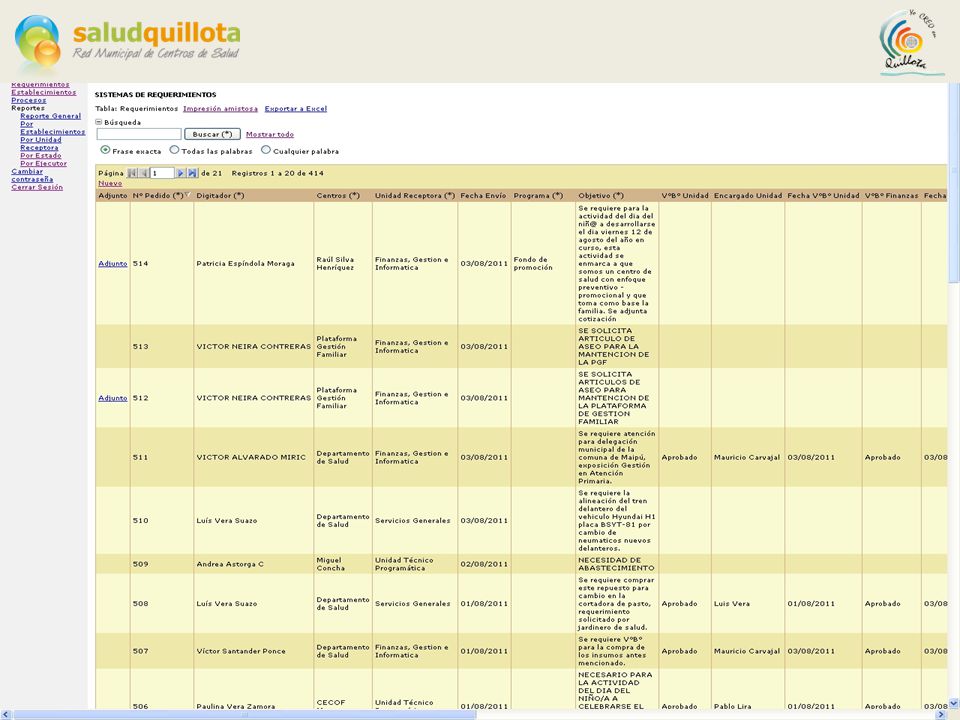Click Luis Vera encargado cell in row 508
The image size is (960, 720).
click(x=732, y=604)
